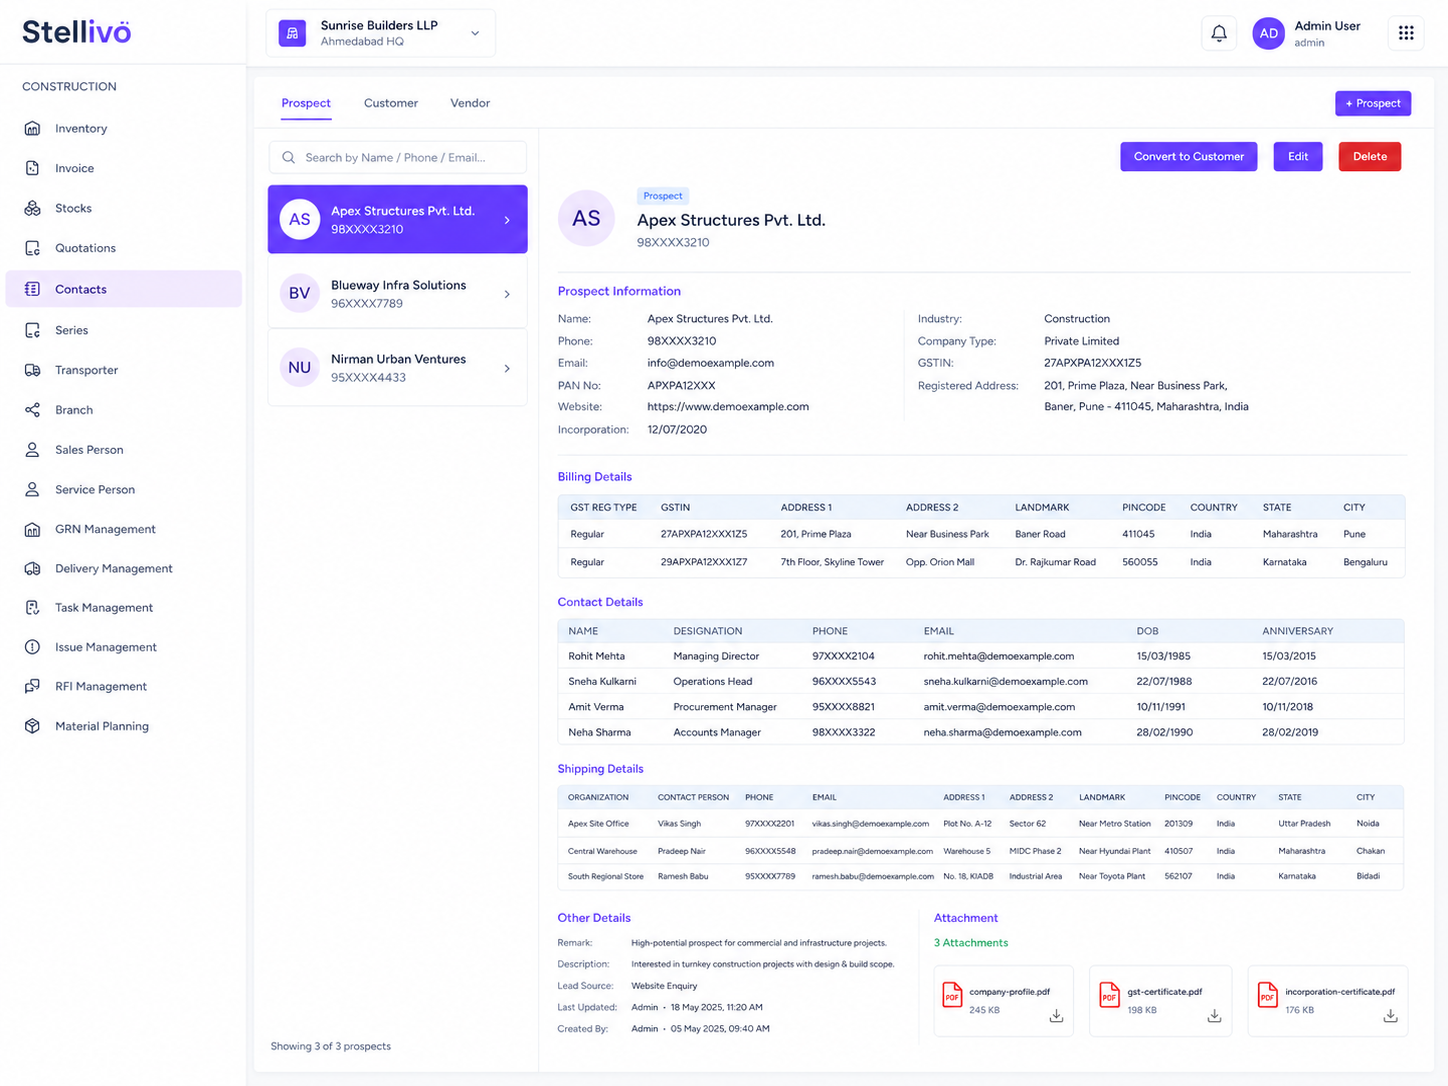
Task: Click the GRN Management icon
Action: point(32,529)
